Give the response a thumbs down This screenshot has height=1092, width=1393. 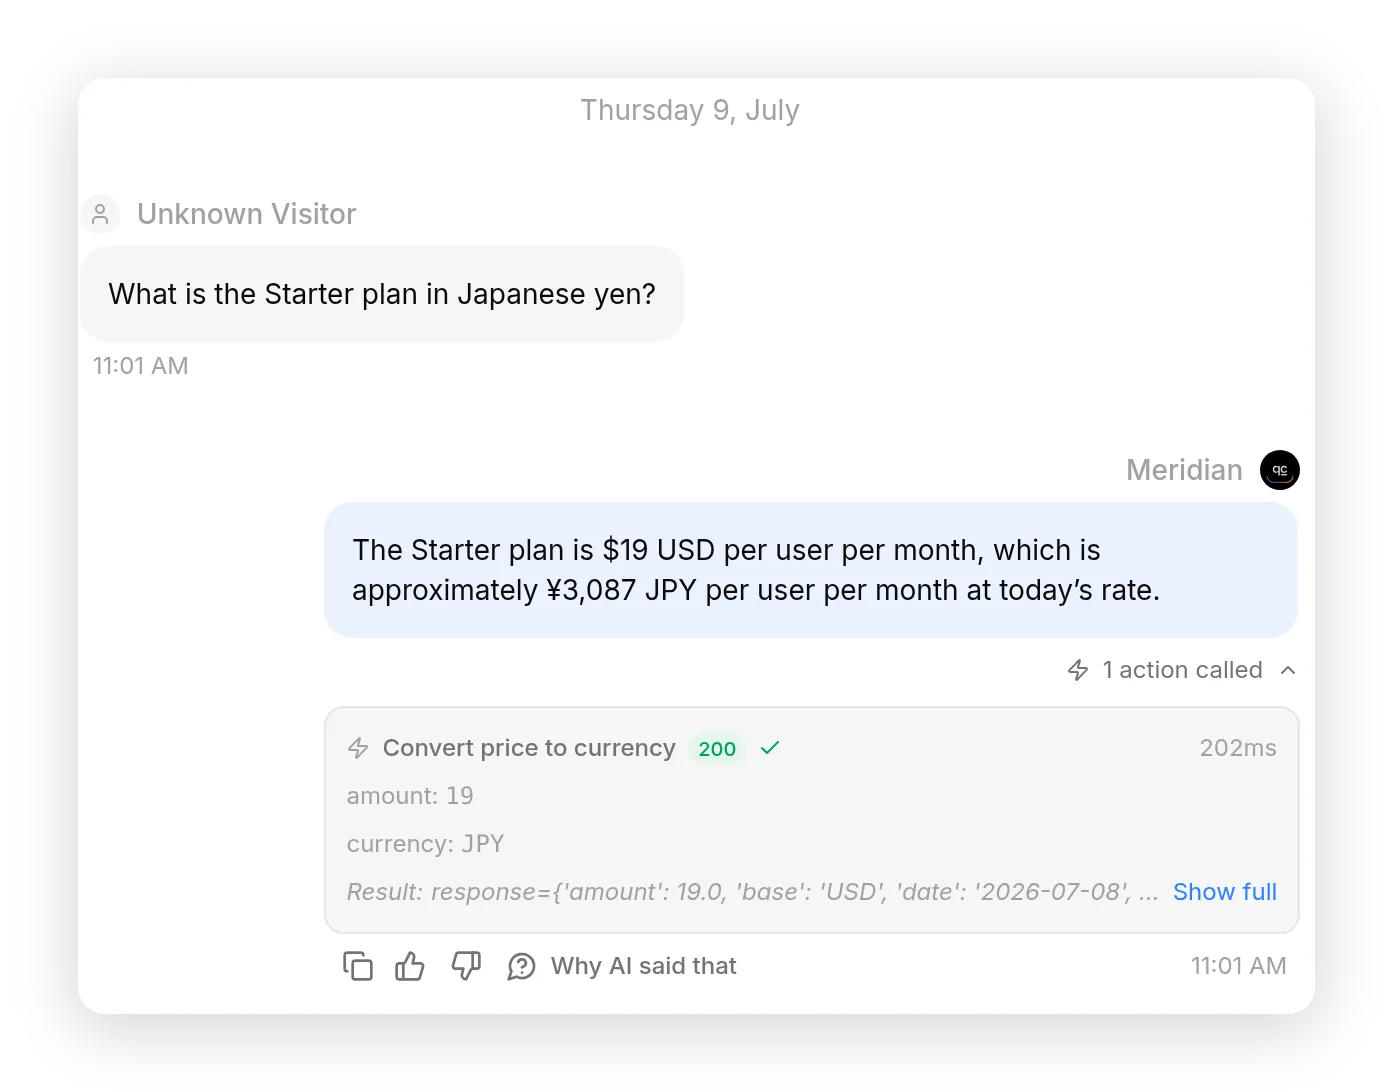466,966
